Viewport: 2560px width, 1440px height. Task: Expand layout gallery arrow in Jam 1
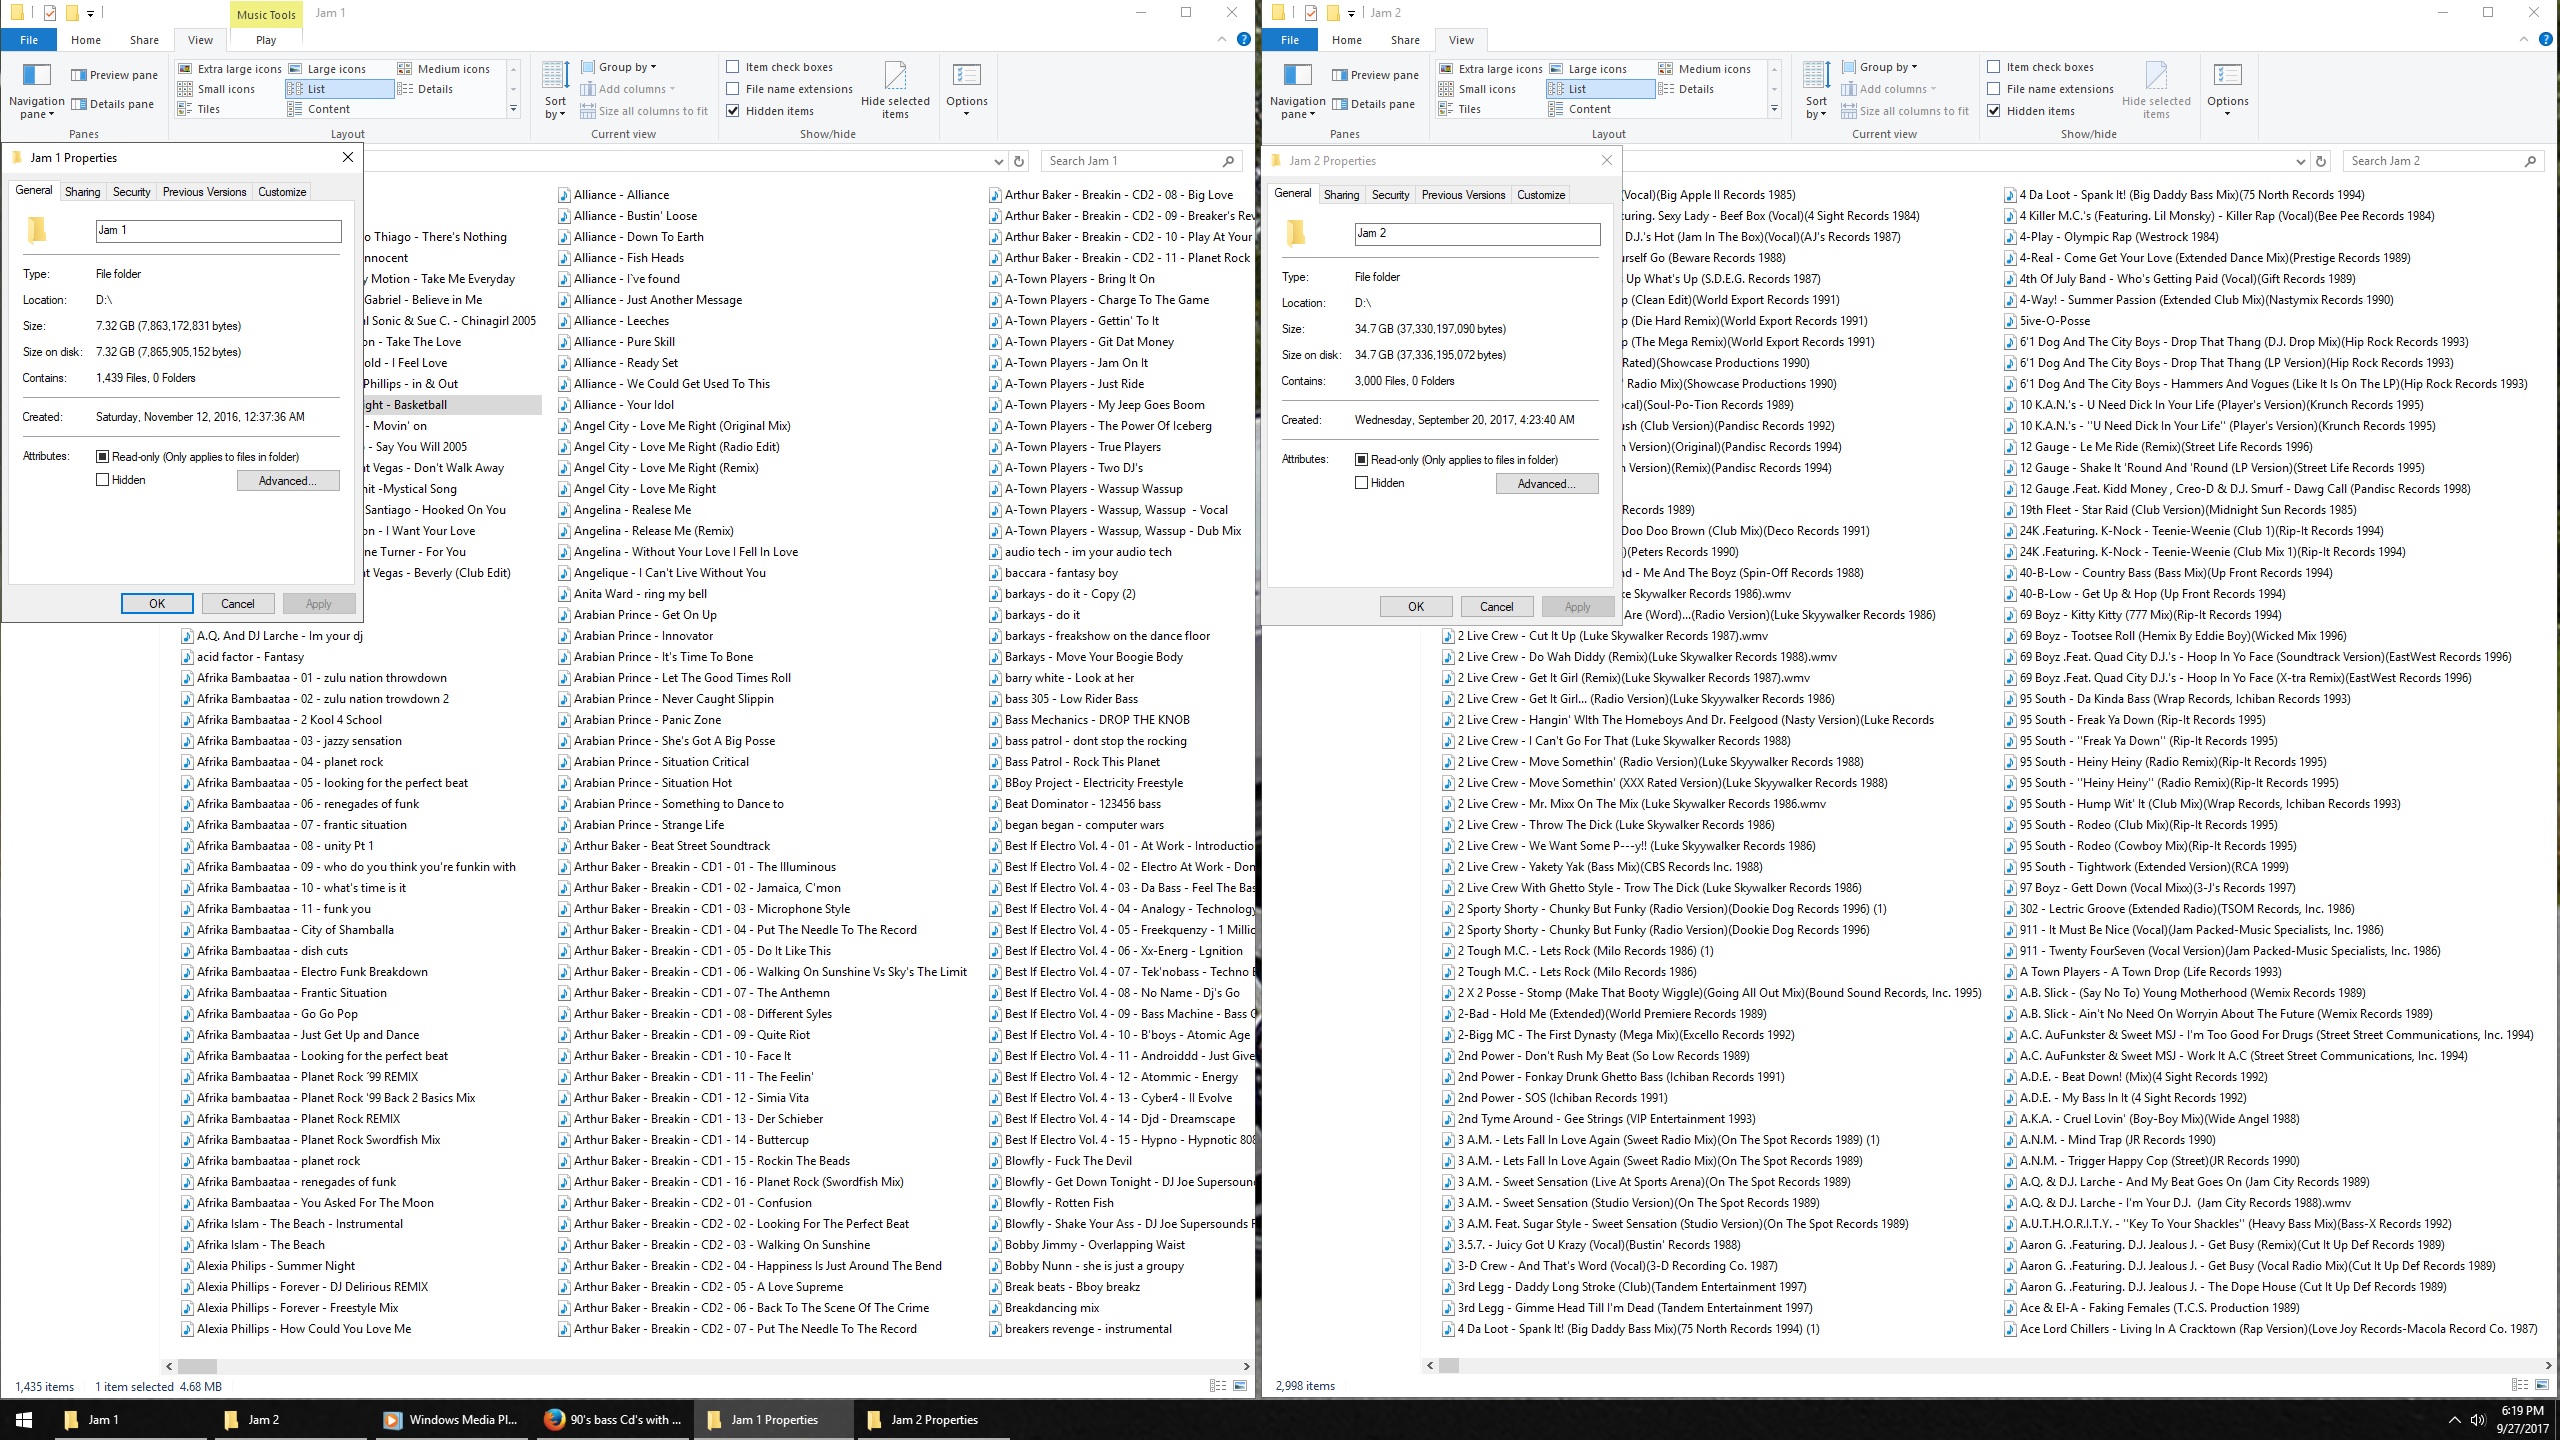[514, 109]
